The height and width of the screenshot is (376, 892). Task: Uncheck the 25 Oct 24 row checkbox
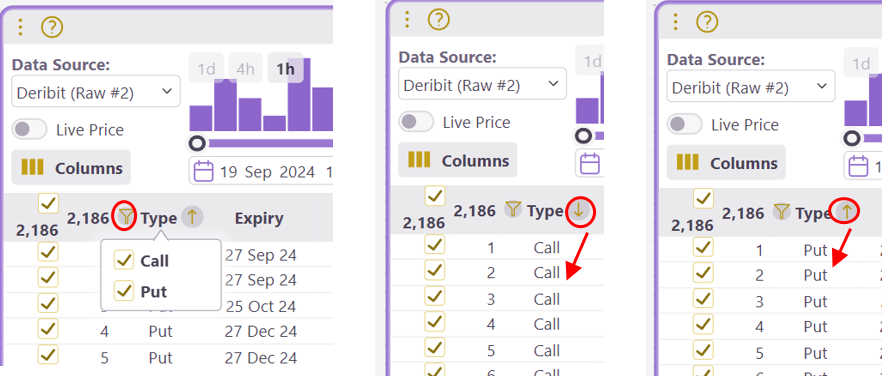point(48,304)
